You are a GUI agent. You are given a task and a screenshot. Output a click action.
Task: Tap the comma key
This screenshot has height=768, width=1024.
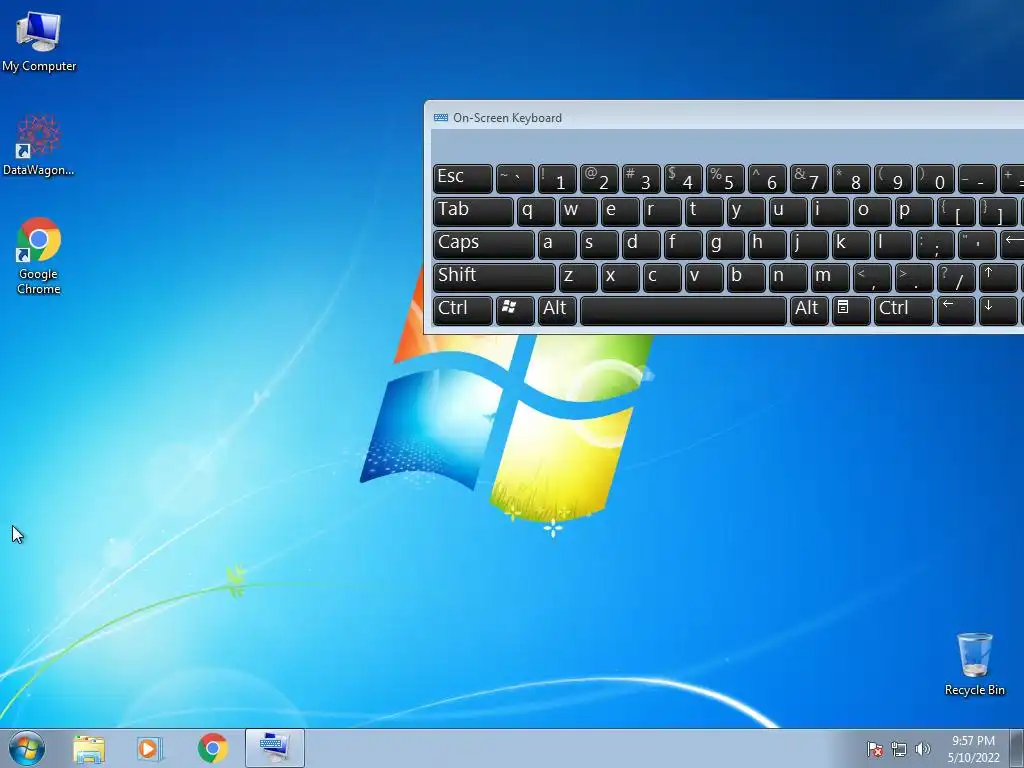(872, 277)
